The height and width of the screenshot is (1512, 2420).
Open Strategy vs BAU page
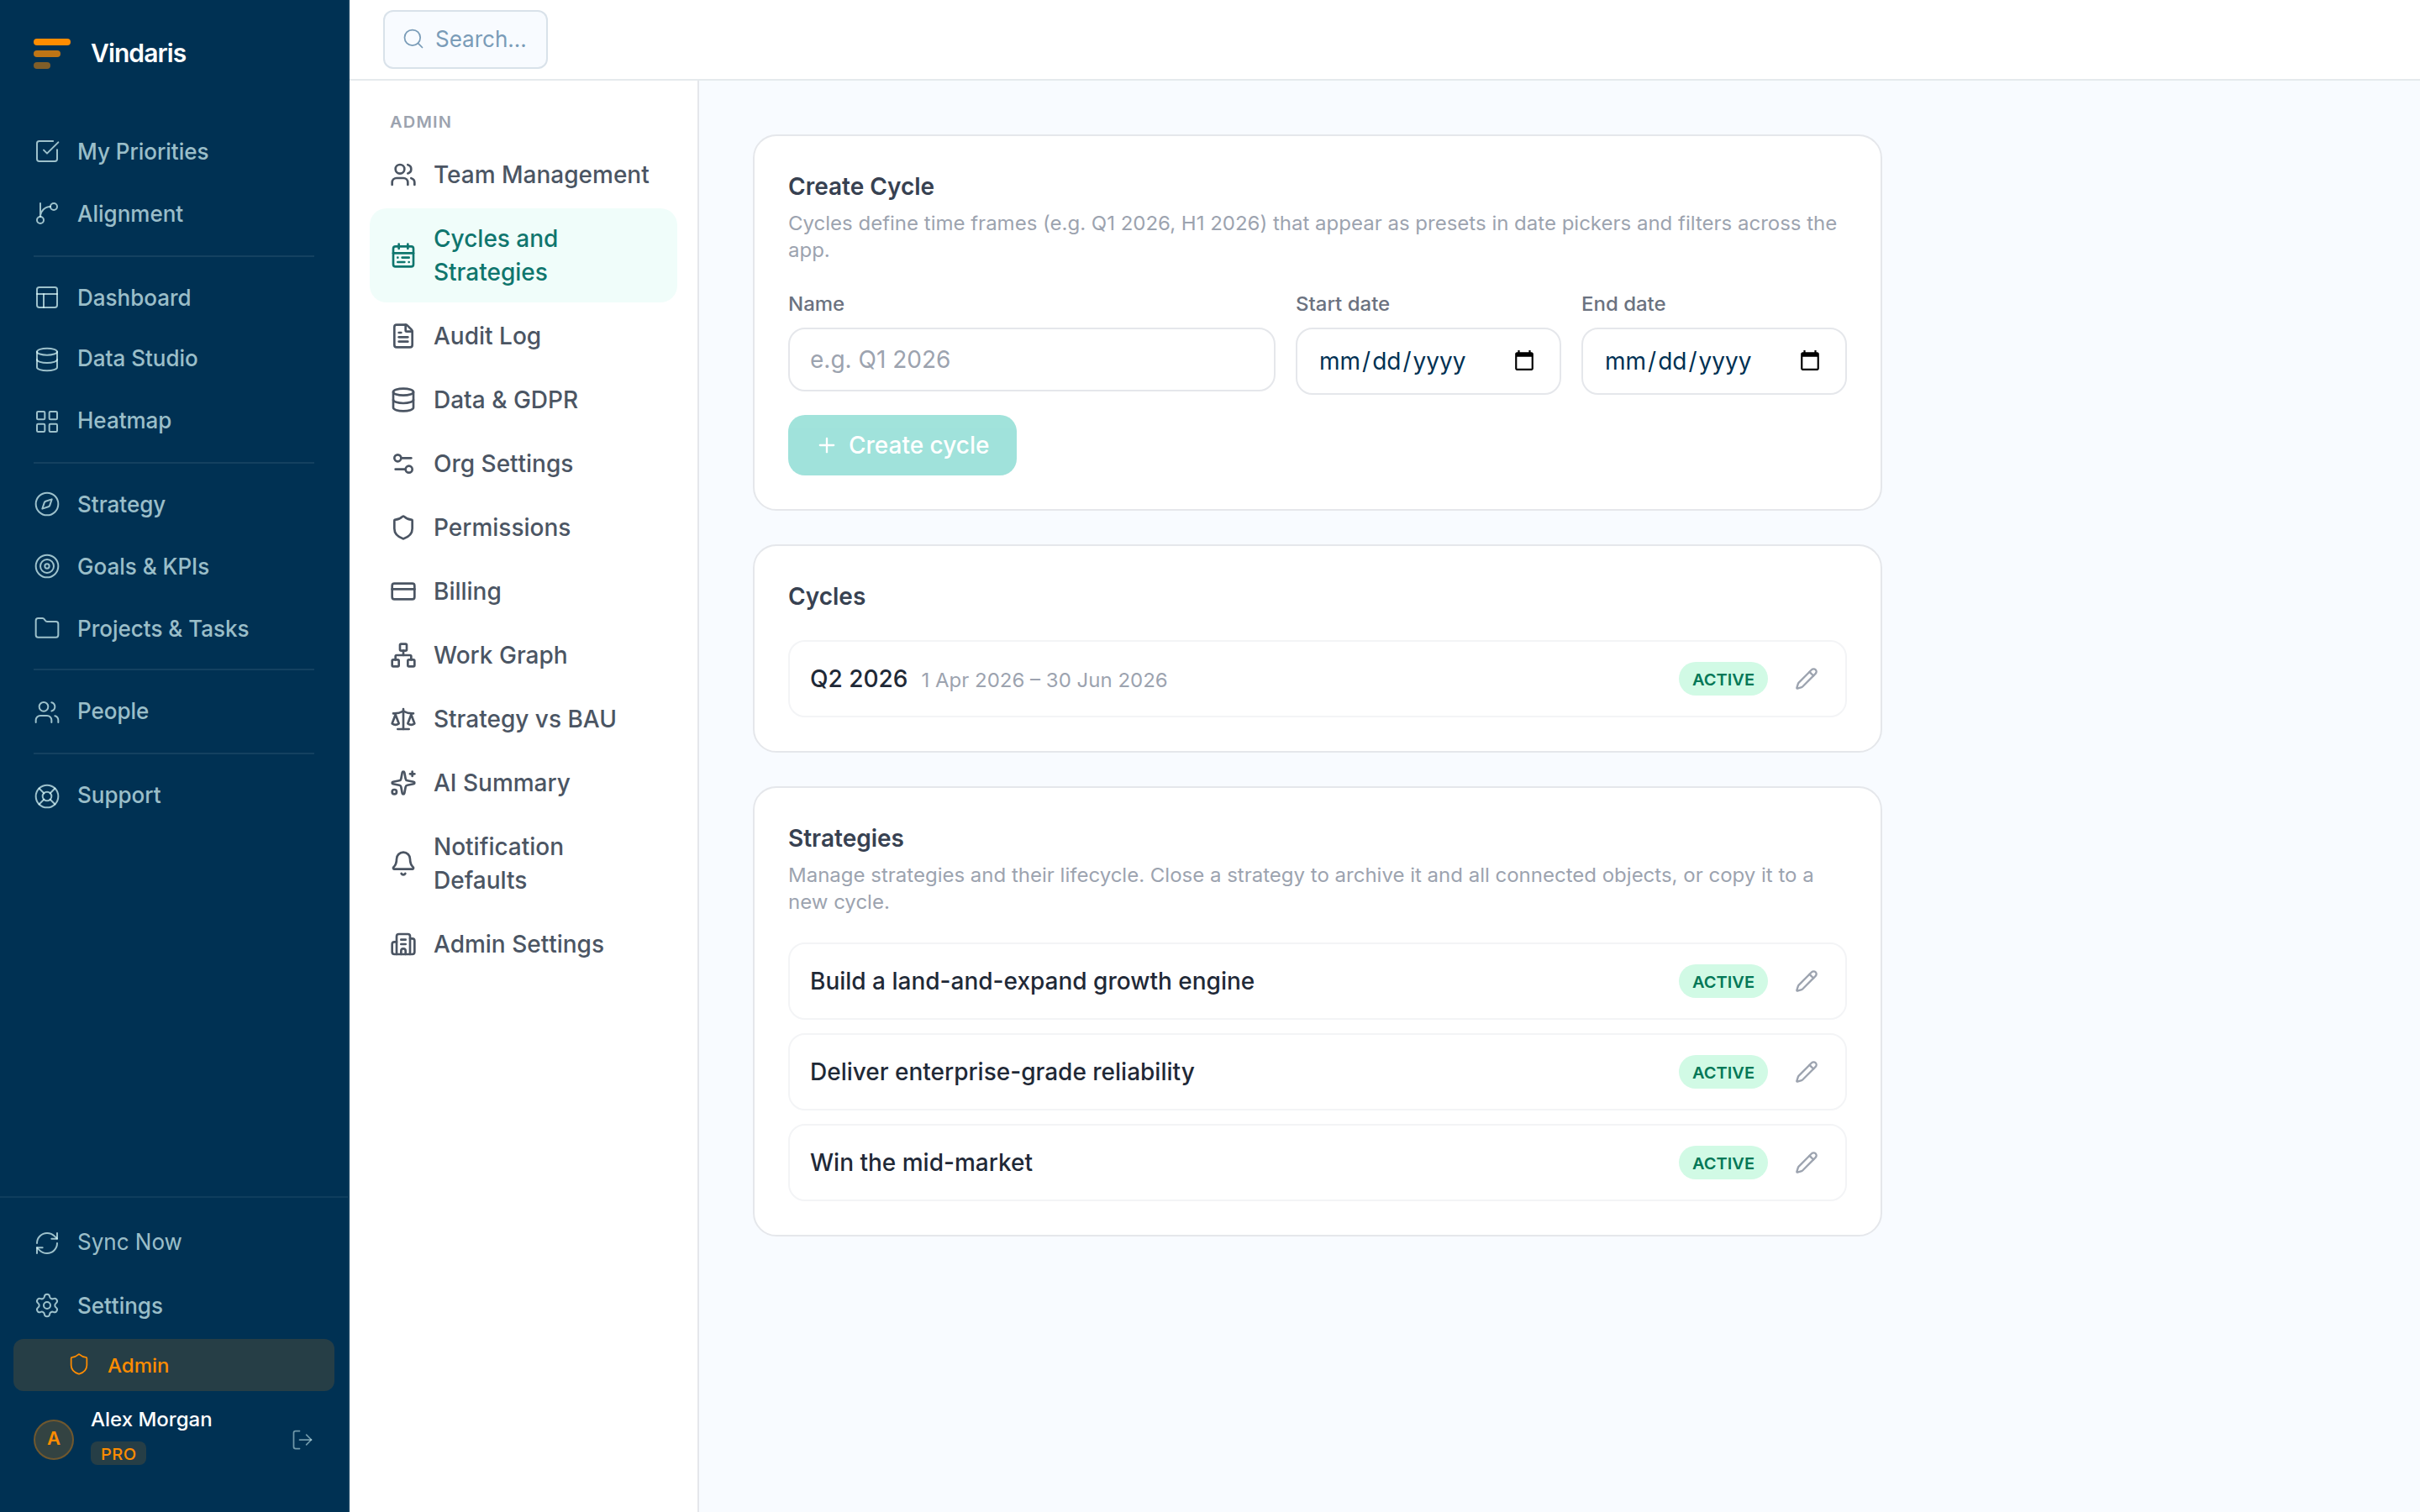523,719
